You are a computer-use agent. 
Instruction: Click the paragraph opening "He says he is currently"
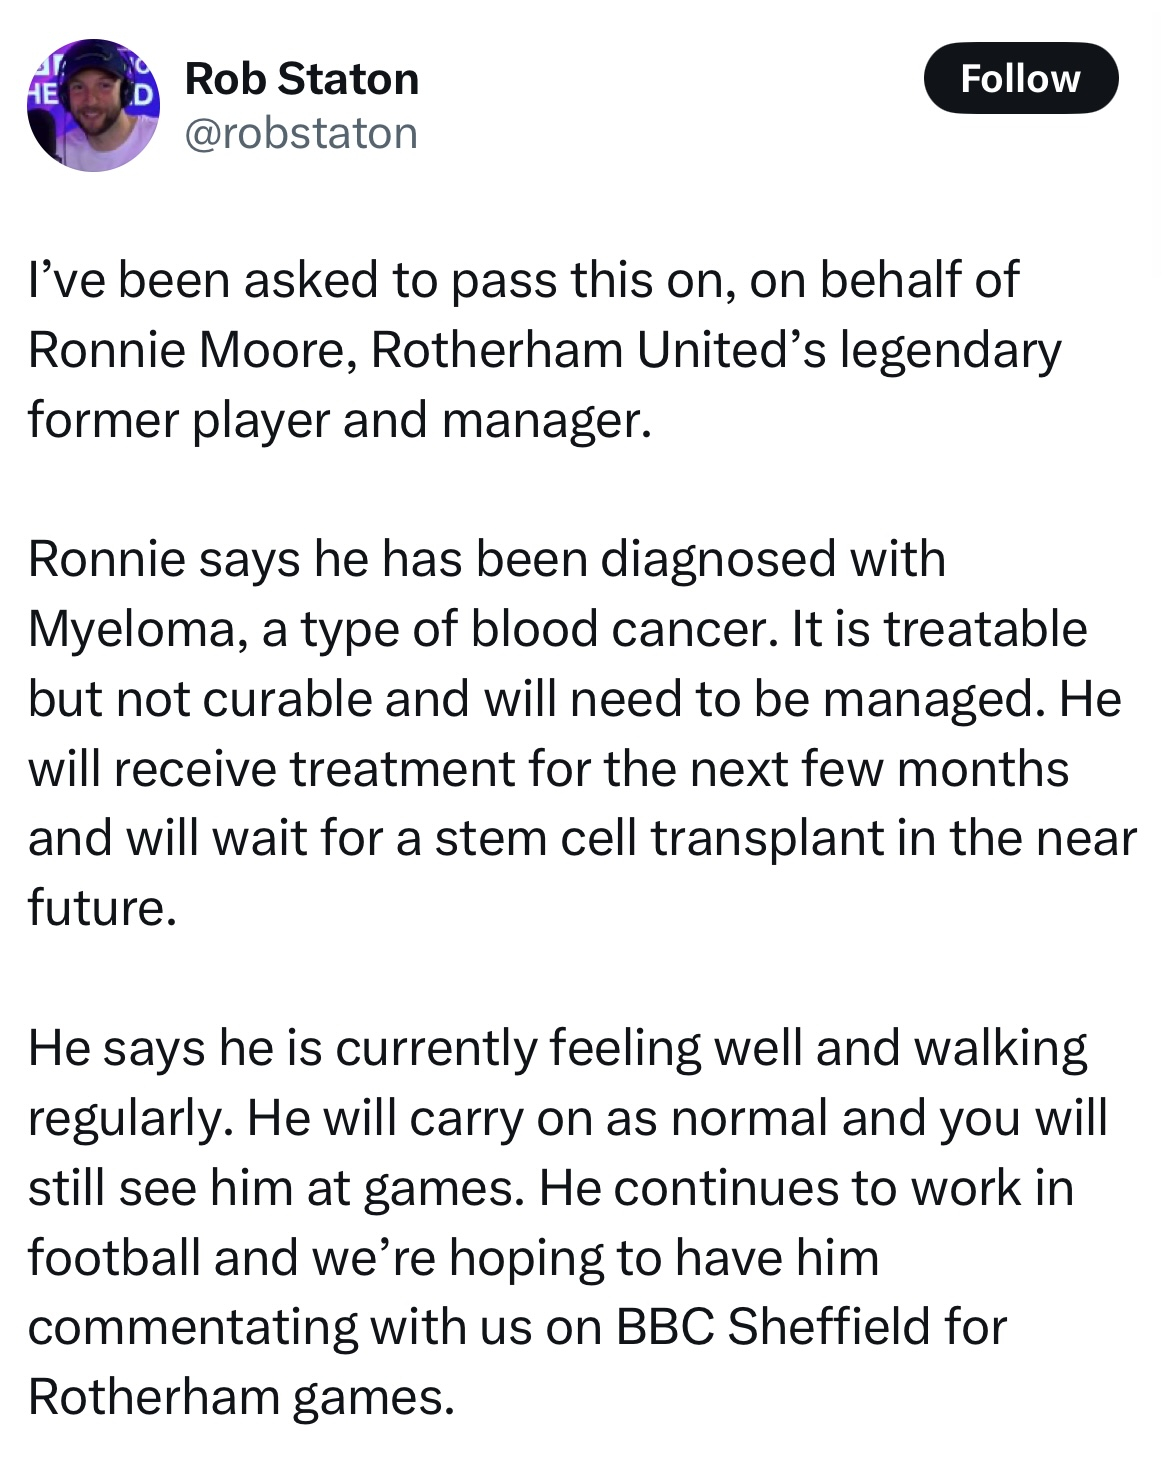tap(567, 1222)
